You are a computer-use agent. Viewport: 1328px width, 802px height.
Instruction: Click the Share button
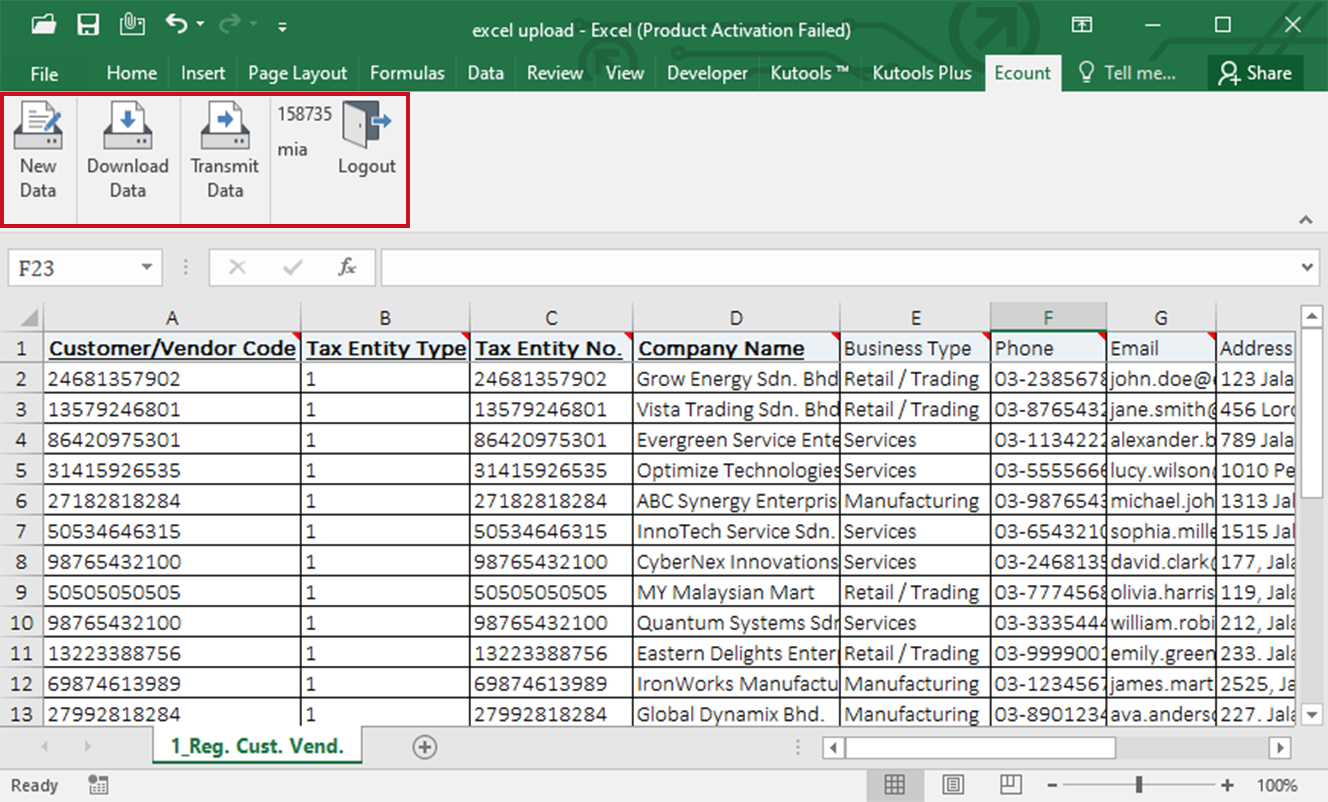(x=1256, y=73)
